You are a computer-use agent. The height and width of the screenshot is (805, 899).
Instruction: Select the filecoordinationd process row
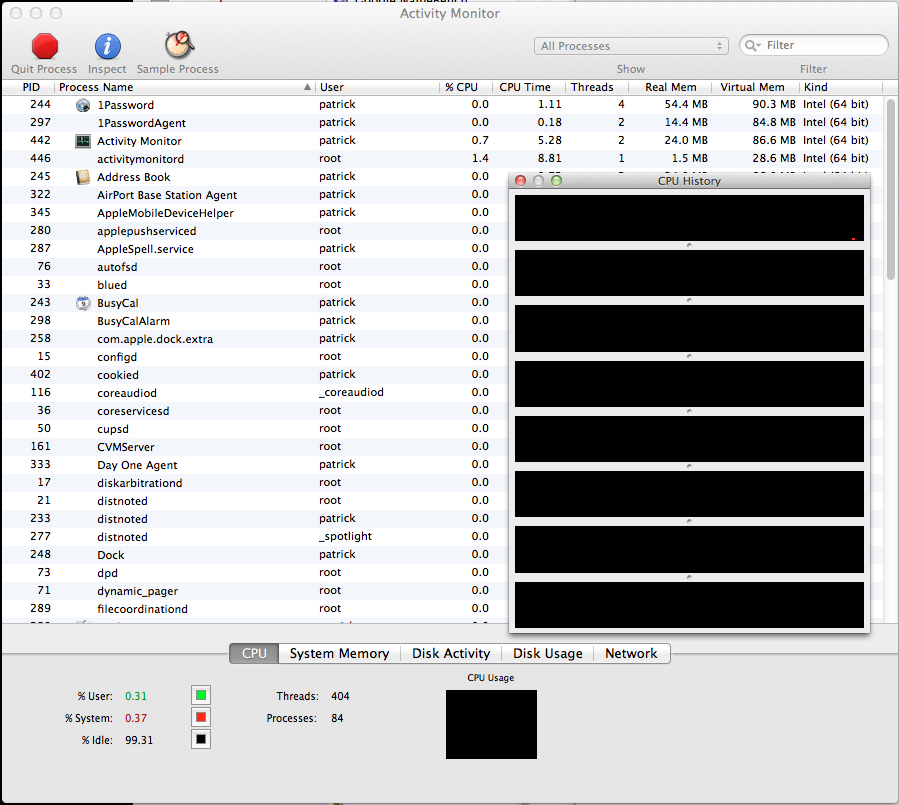[255, 609]
